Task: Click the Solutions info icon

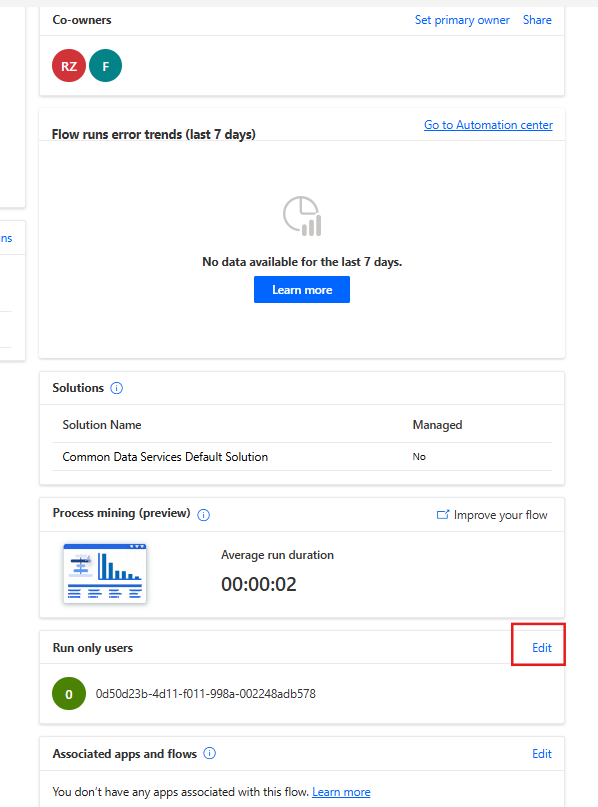Action: coord(117,388)
